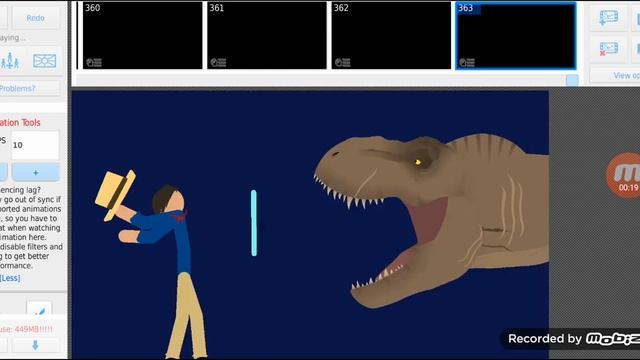Select frame 362 thumbnail
640x360 pixels.
click(391, 36)
